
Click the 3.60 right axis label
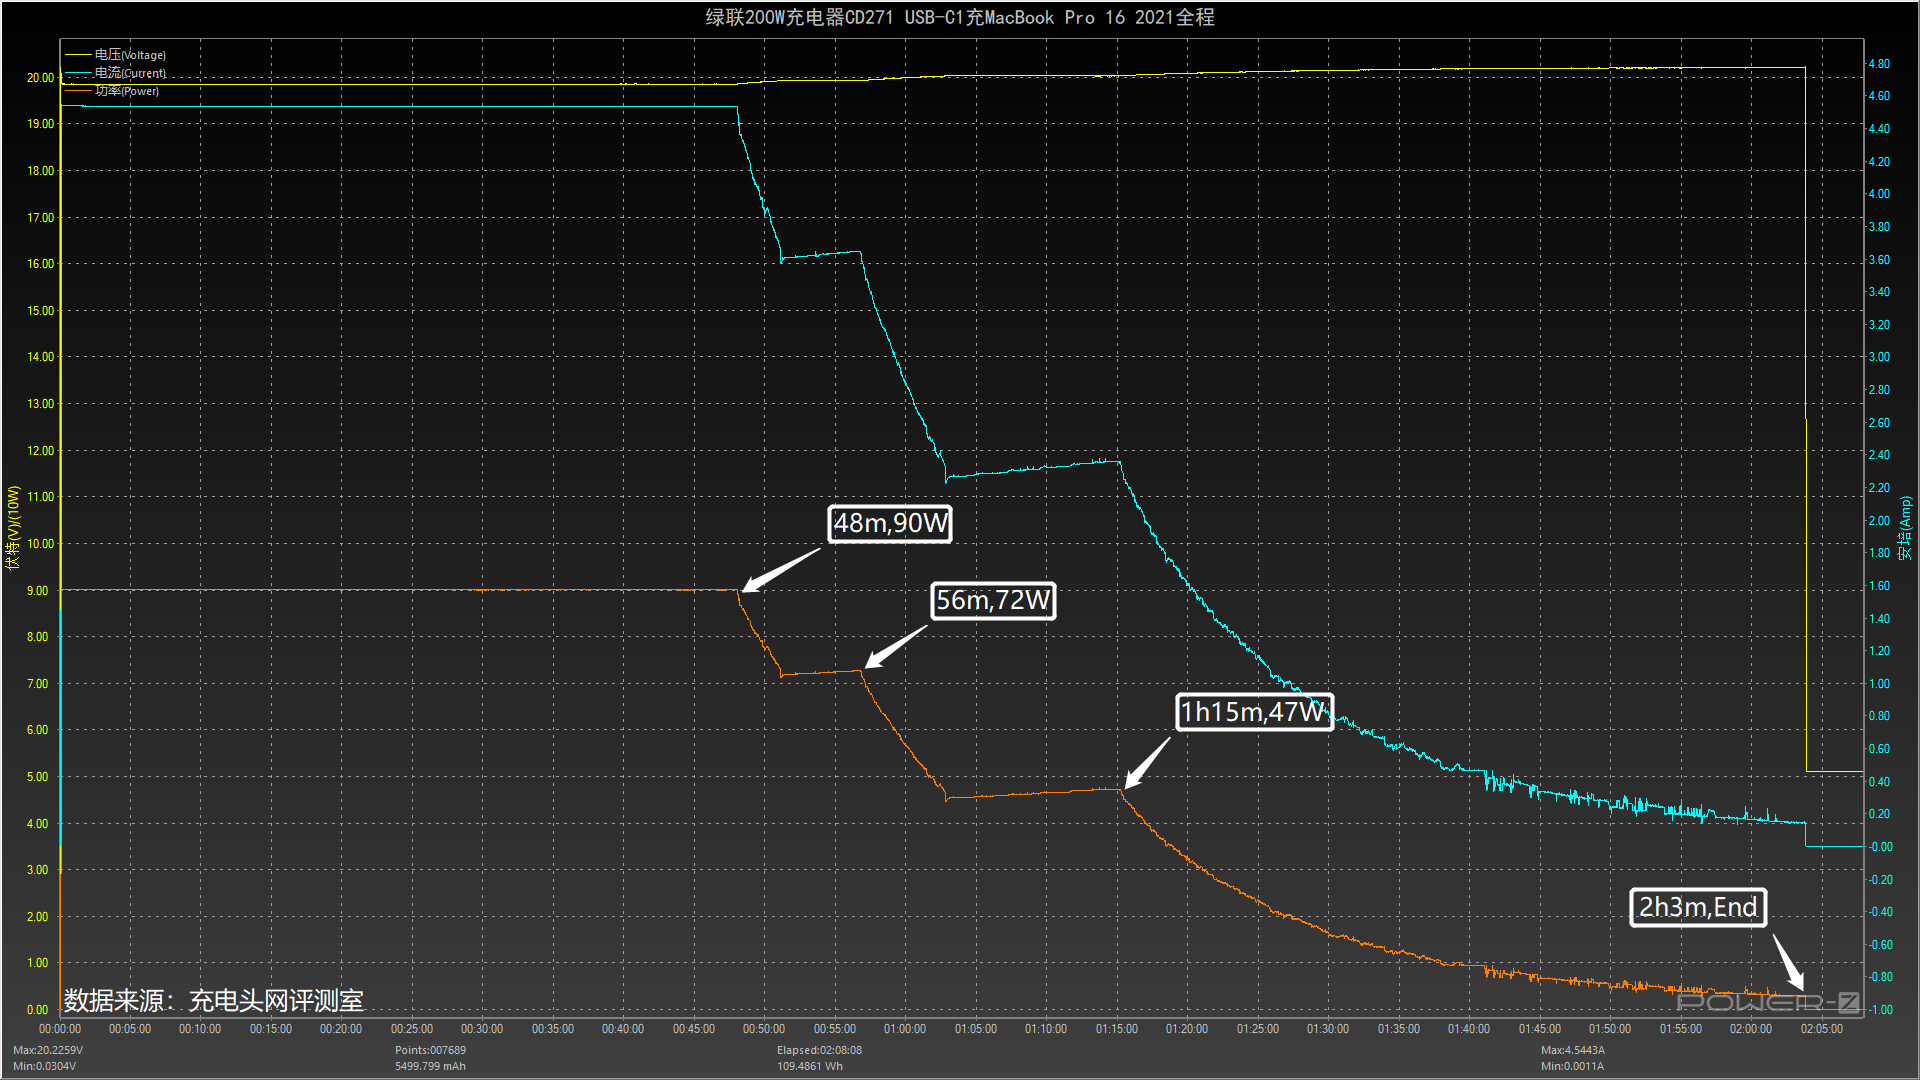(x=1879, y=260)
